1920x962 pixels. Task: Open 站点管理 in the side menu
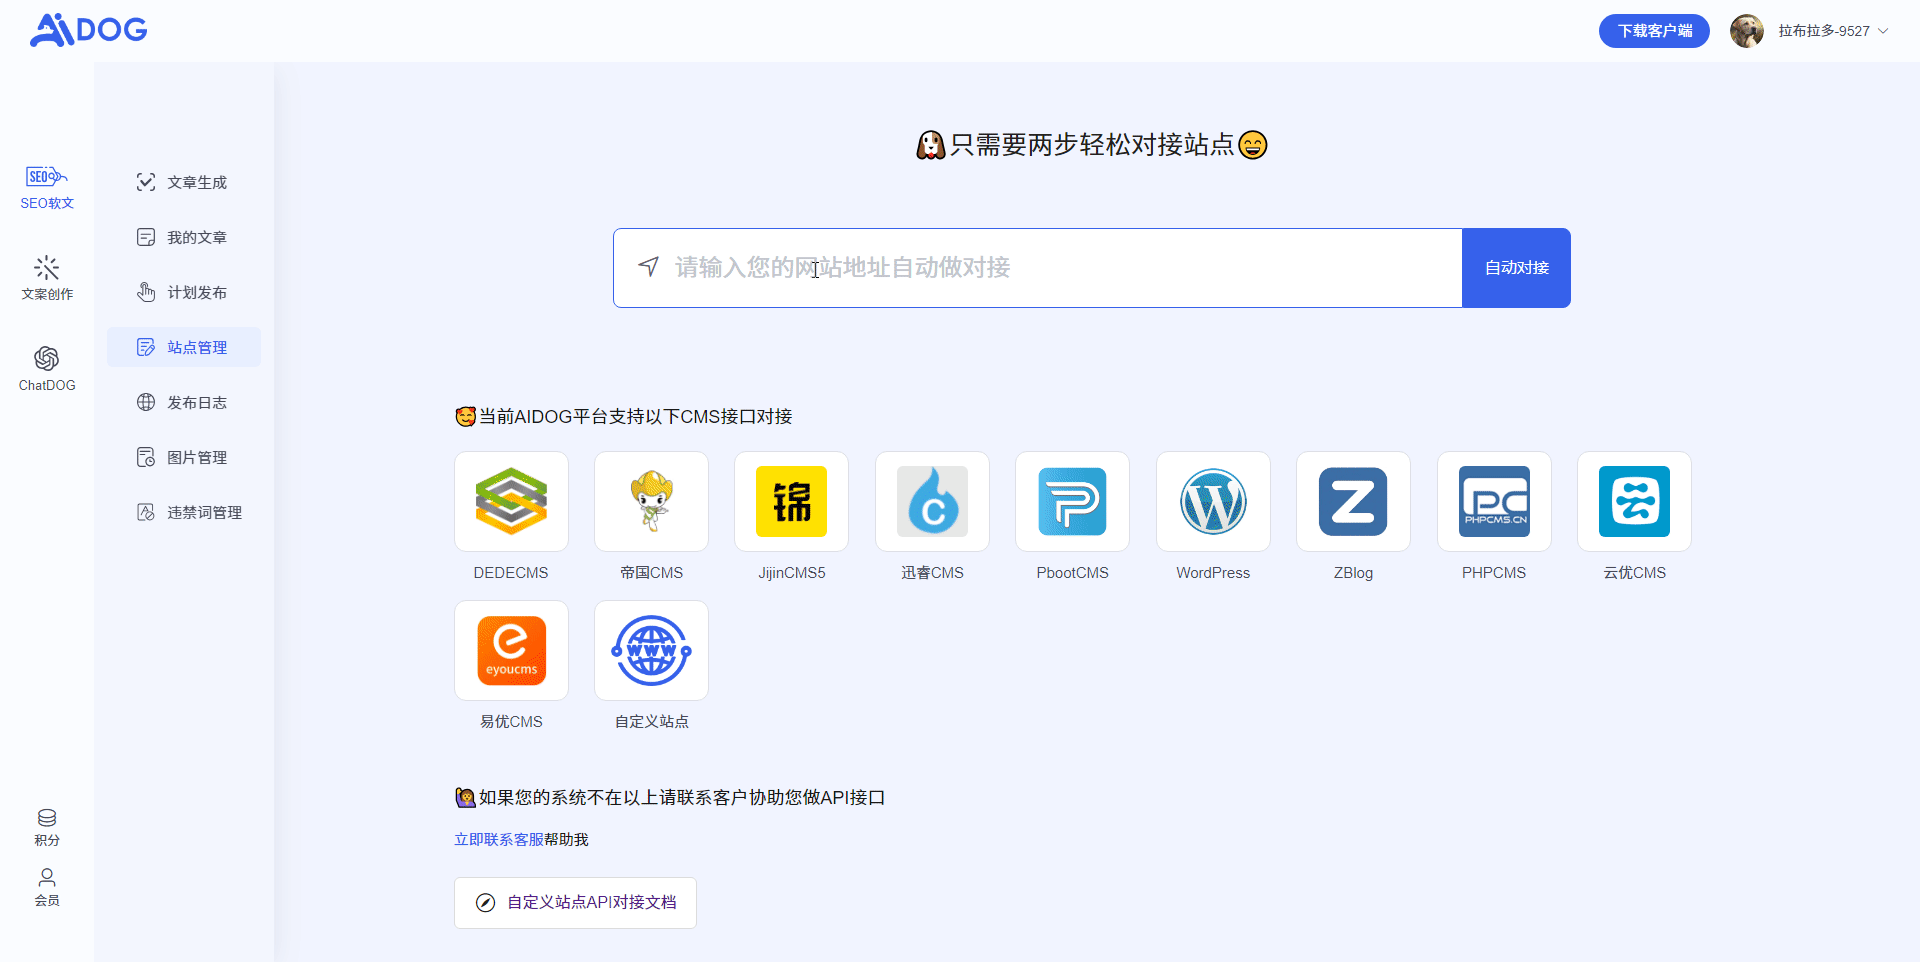(x=184, y=347)
